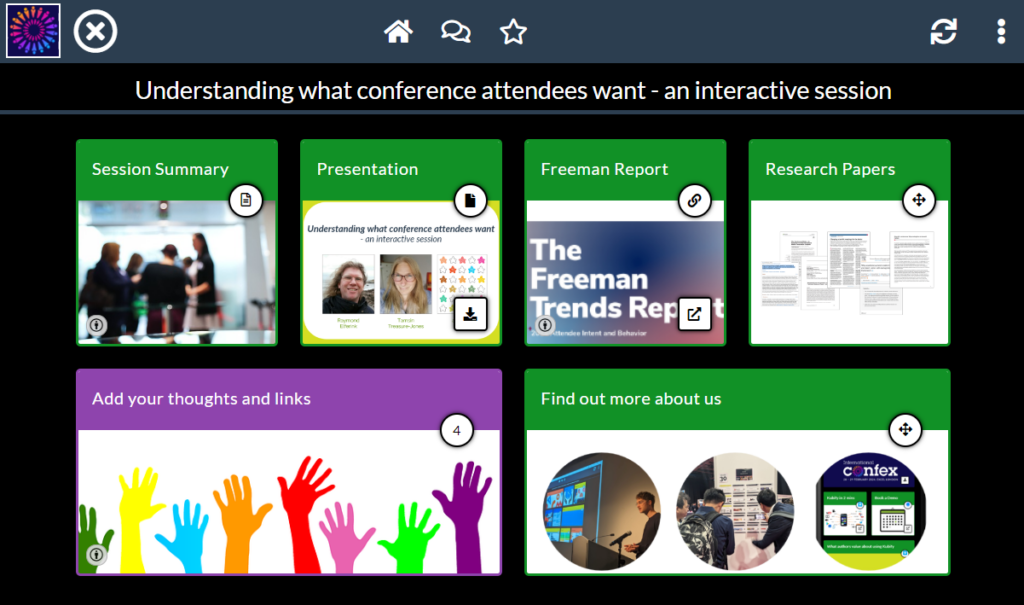Click the blurred attendees photo thumbnail

coord(177,272)
